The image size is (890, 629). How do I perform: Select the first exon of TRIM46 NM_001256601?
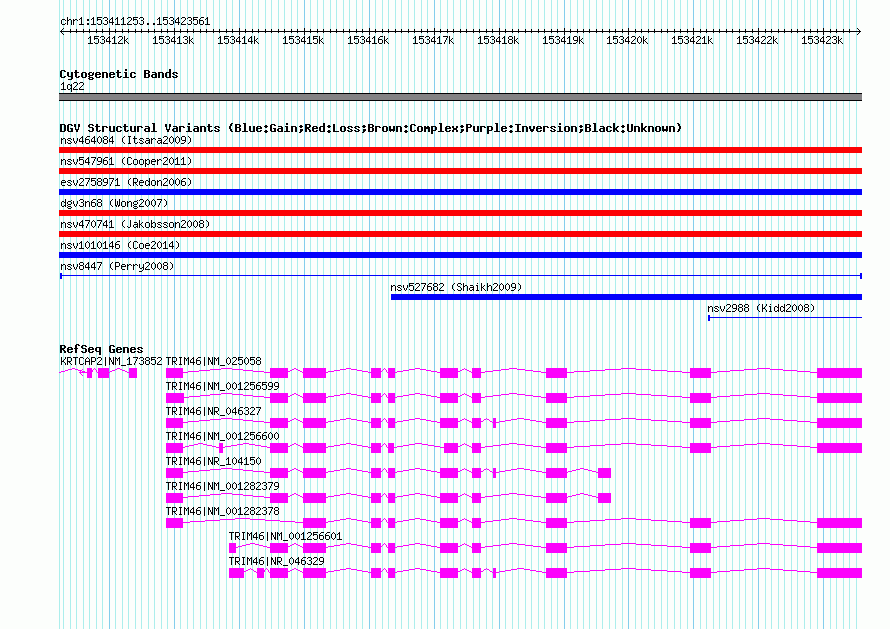click(232, 548)
